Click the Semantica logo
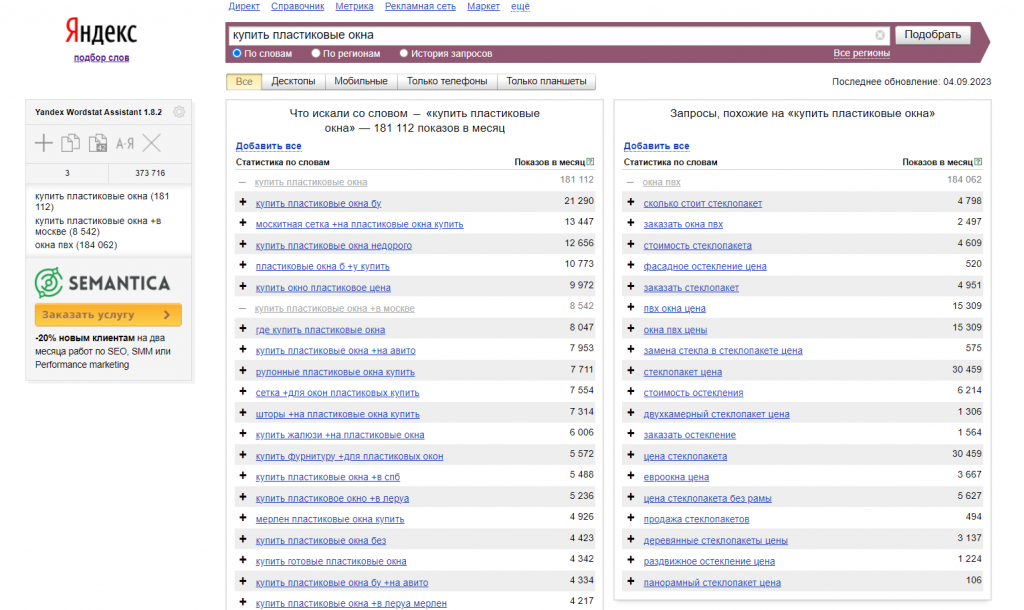The height and width of the screenshot is (610, 1024). tap(103, 282)
